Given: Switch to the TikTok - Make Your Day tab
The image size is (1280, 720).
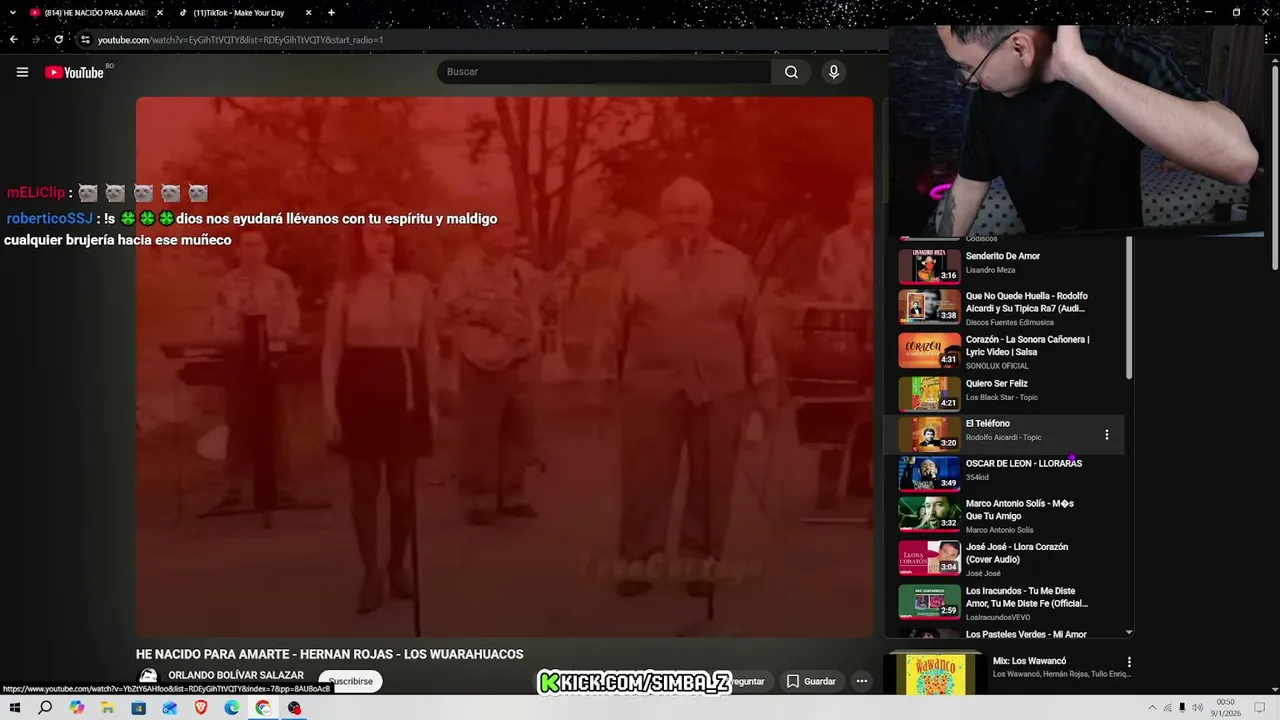Looking at the screenshot, I should (238, 13).
